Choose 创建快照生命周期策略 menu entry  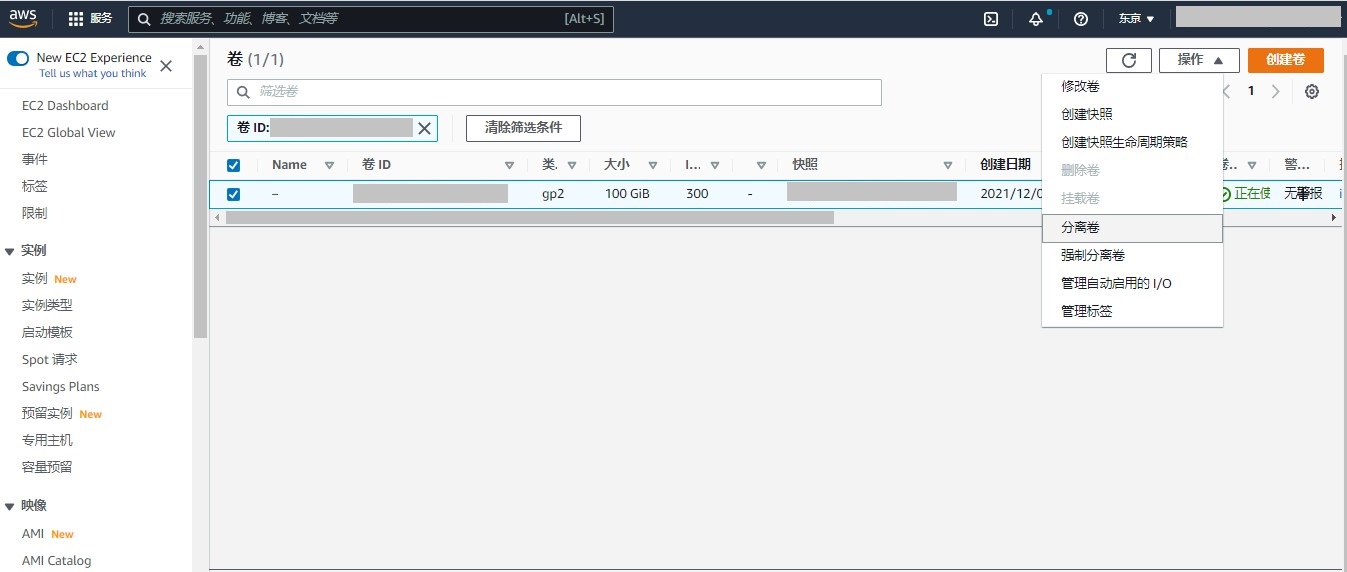1132,142
